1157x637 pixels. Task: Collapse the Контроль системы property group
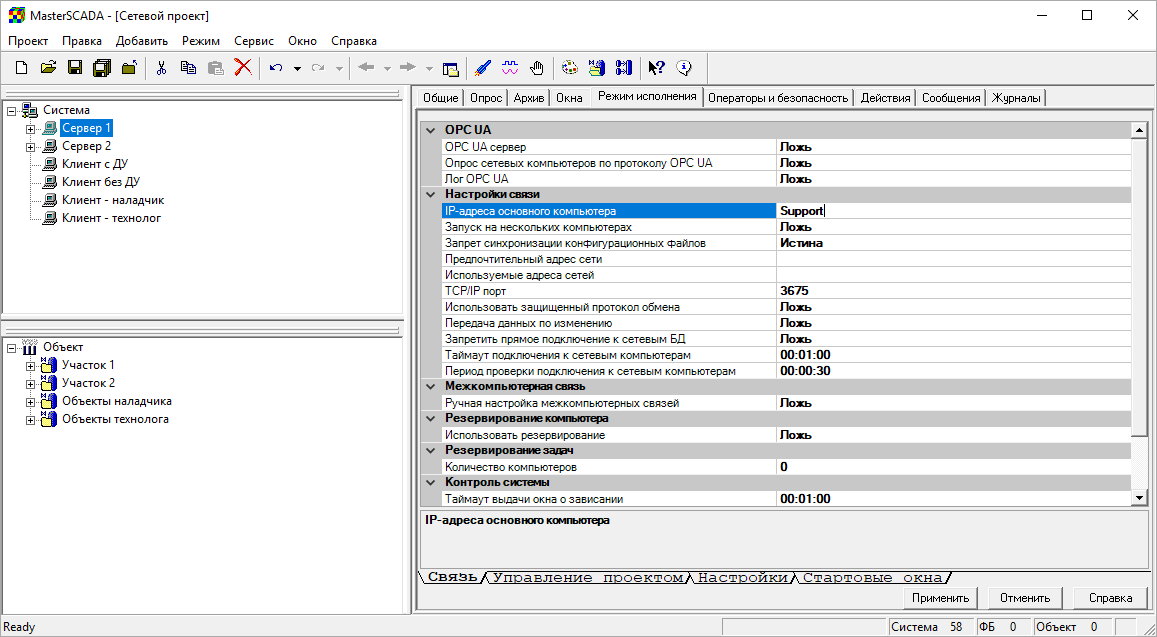click(x=431, y=483)
